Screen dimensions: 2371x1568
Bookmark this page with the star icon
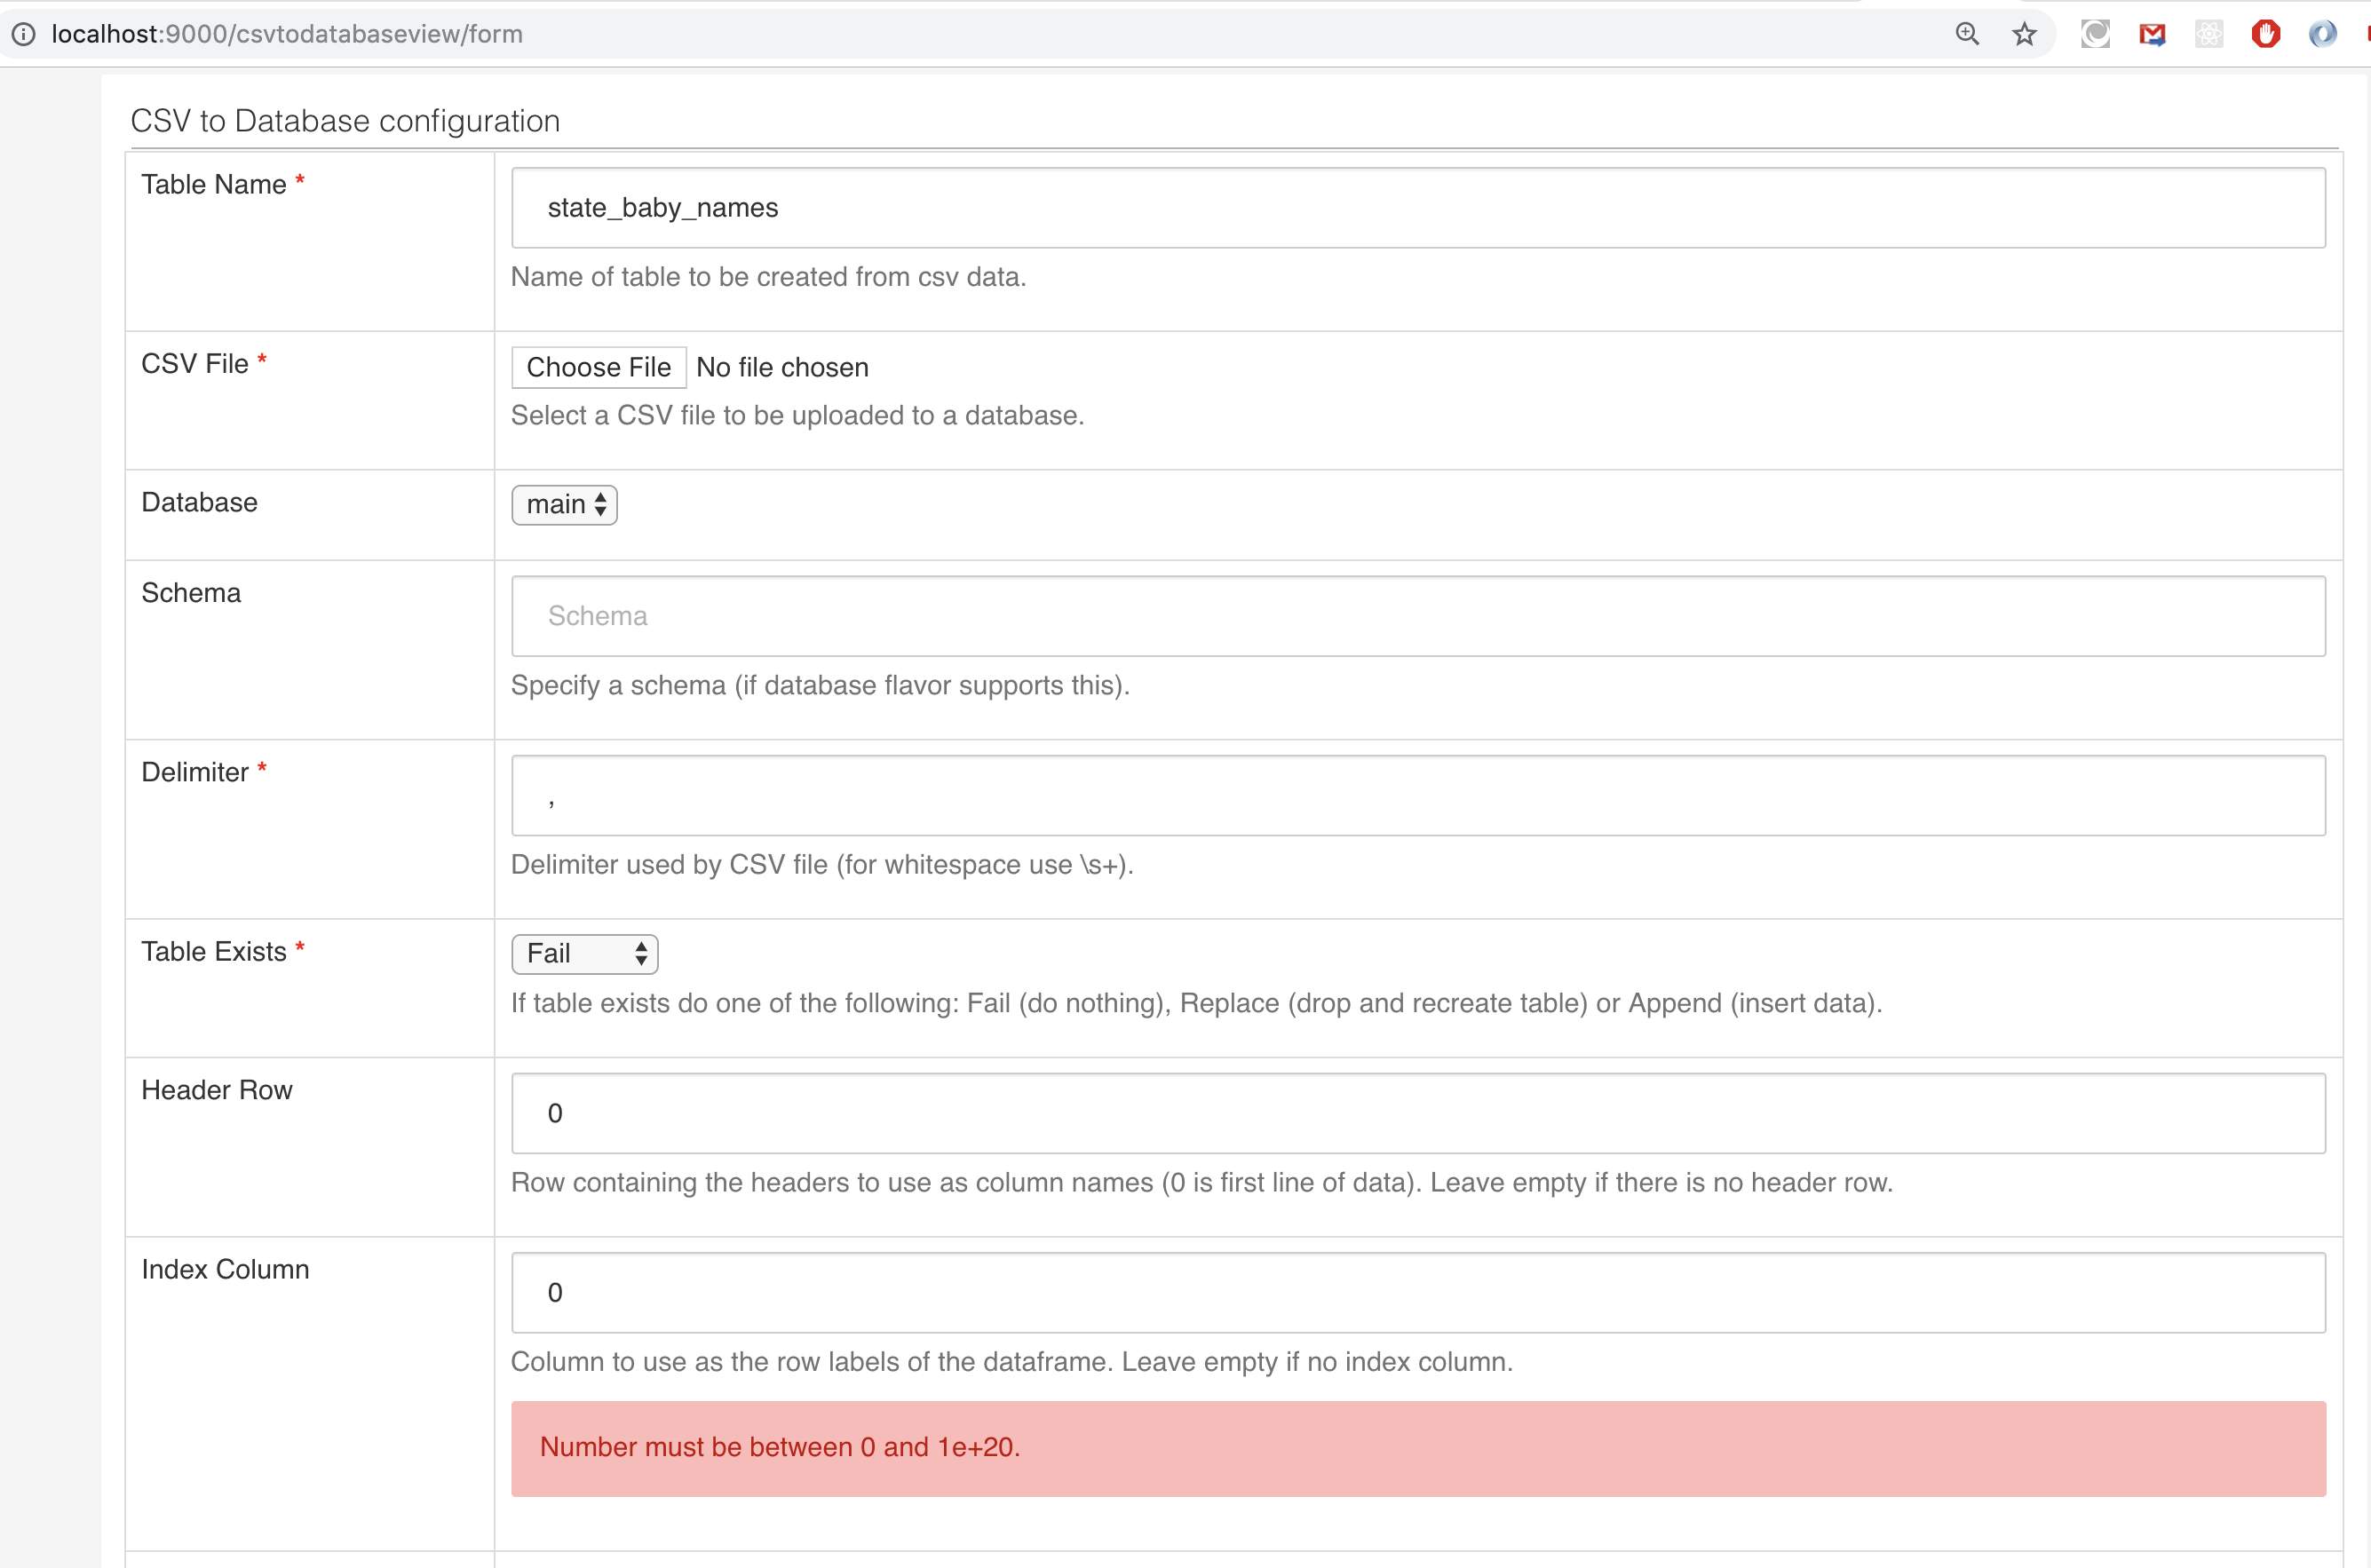point(2024,34)
